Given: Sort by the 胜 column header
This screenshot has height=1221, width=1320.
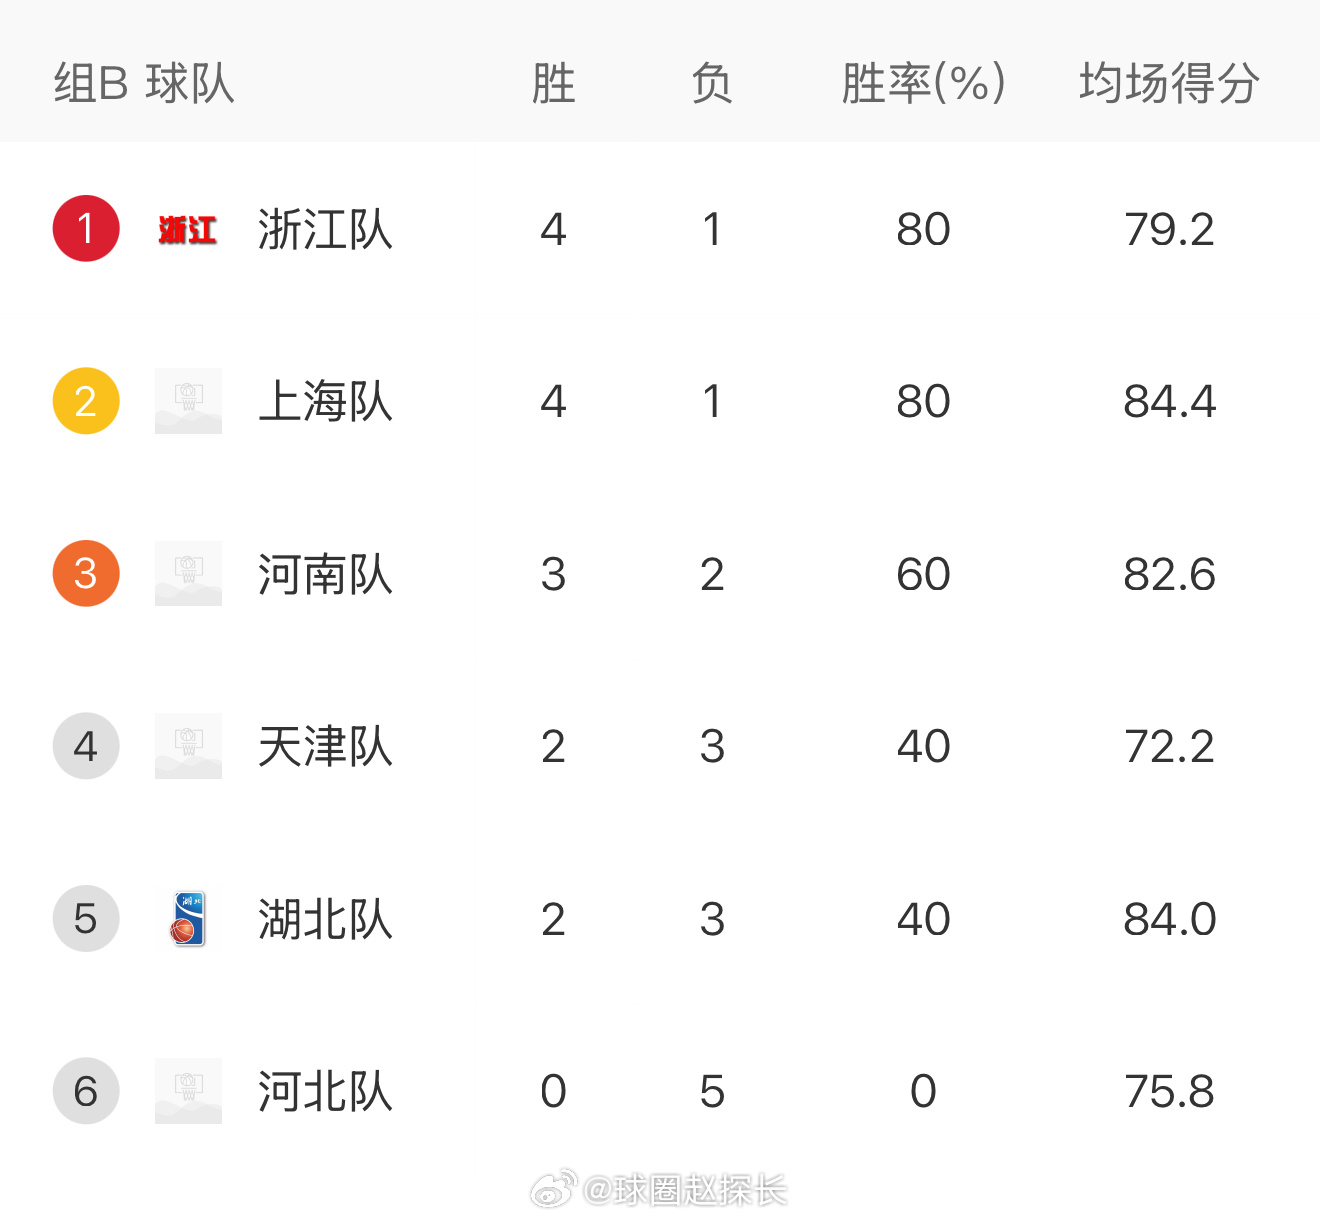Looking at the screenshot, I should (553, 83).
